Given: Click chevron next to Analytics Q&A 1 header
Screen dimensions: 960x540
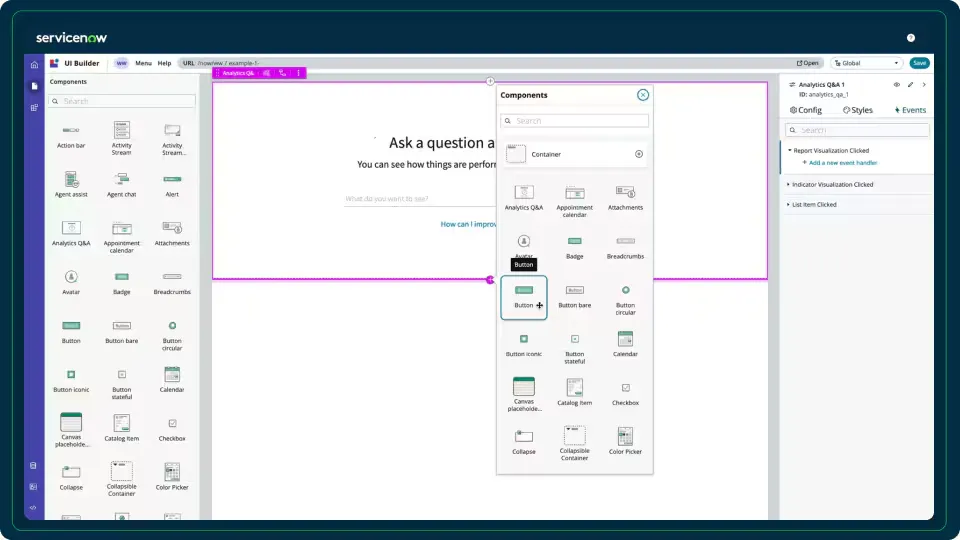Looking at the screenshot, I should pos(924,85).
